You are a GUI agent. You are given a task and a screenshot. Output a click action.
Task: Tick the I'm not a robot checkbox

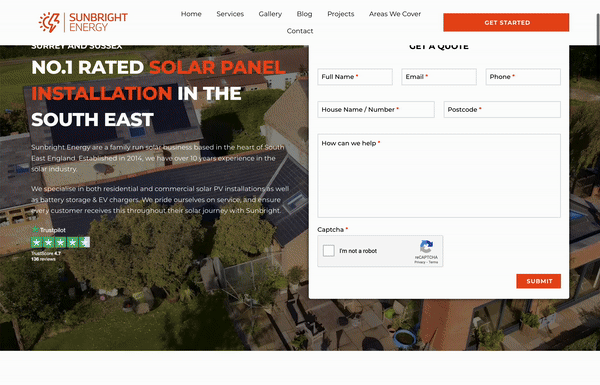(x=329, y=251)
